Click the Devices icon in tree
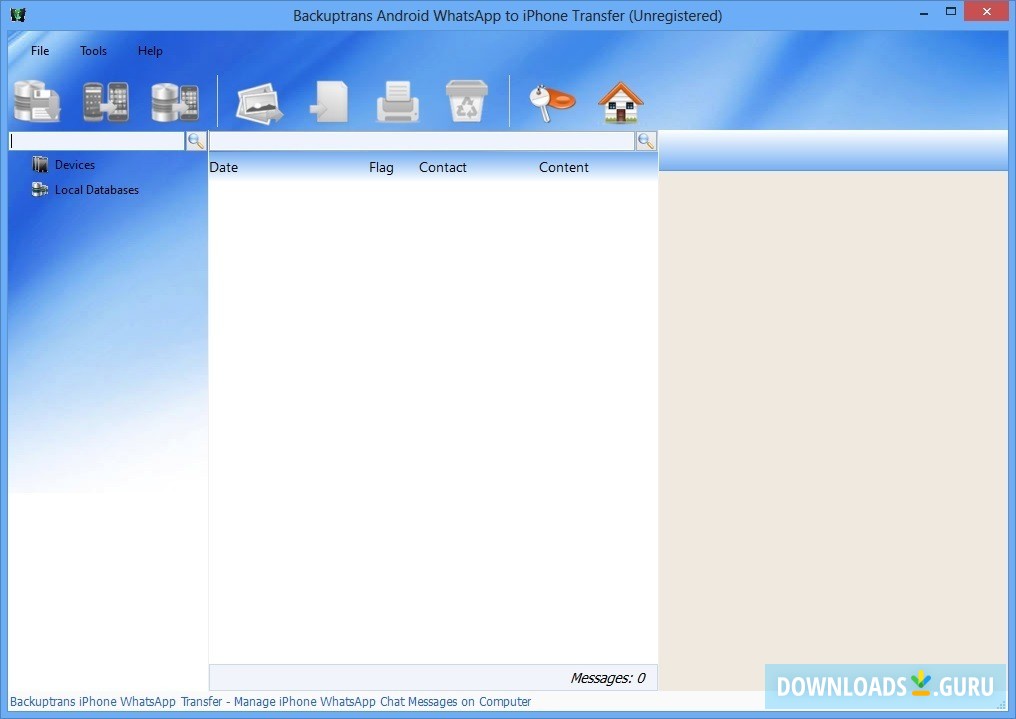This screenshot has height=719, width=1016. [40, 165]
